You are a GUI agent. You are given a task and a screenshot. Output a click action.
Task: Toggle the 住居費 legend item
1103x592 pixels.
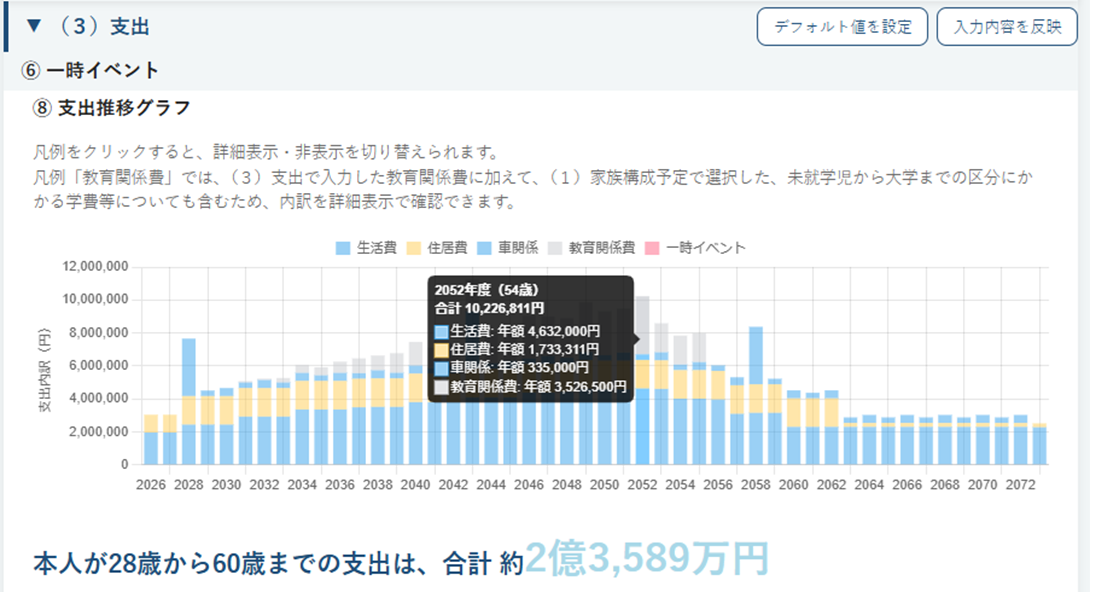437,247
